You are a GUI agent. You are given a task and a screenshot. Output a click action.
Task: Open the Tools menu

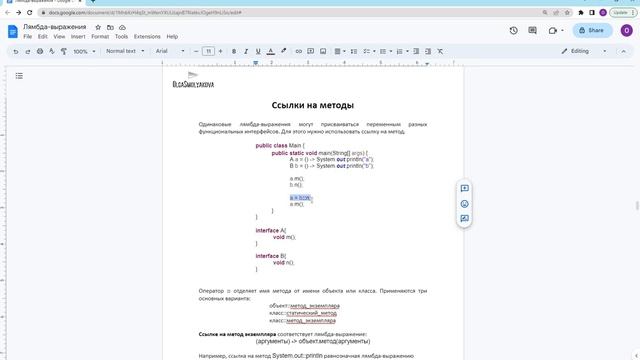pyautogui.click(x=121, y=36)
